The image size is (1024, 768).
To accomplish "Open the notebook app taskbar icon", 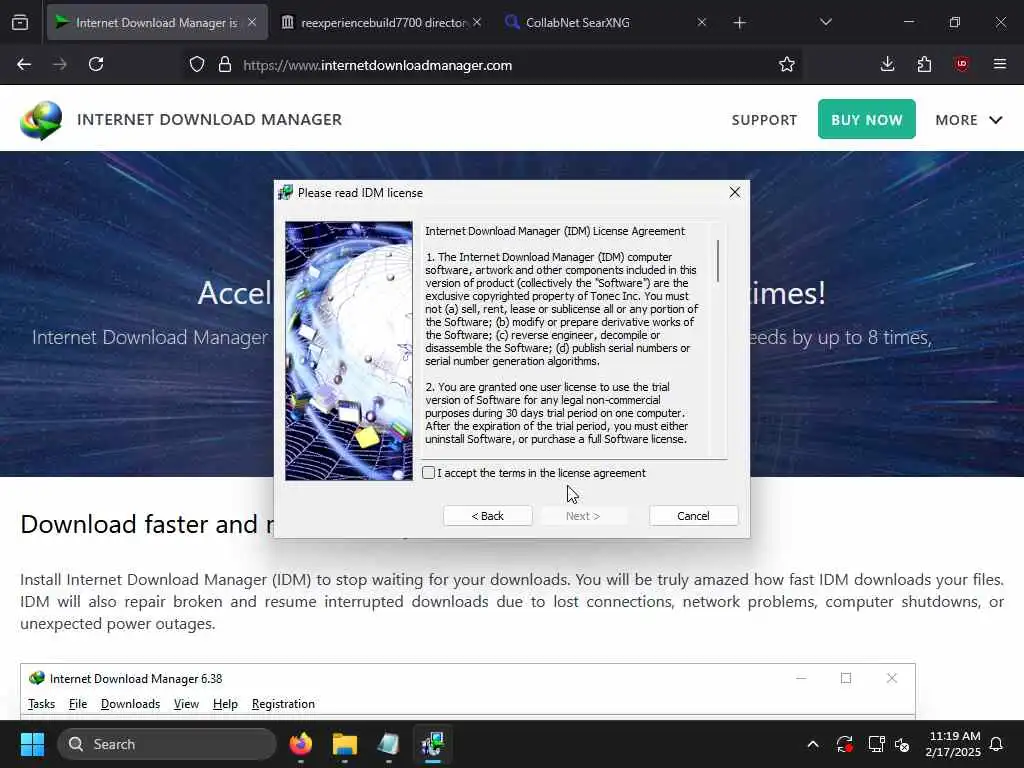I will (x=389, y=744).
